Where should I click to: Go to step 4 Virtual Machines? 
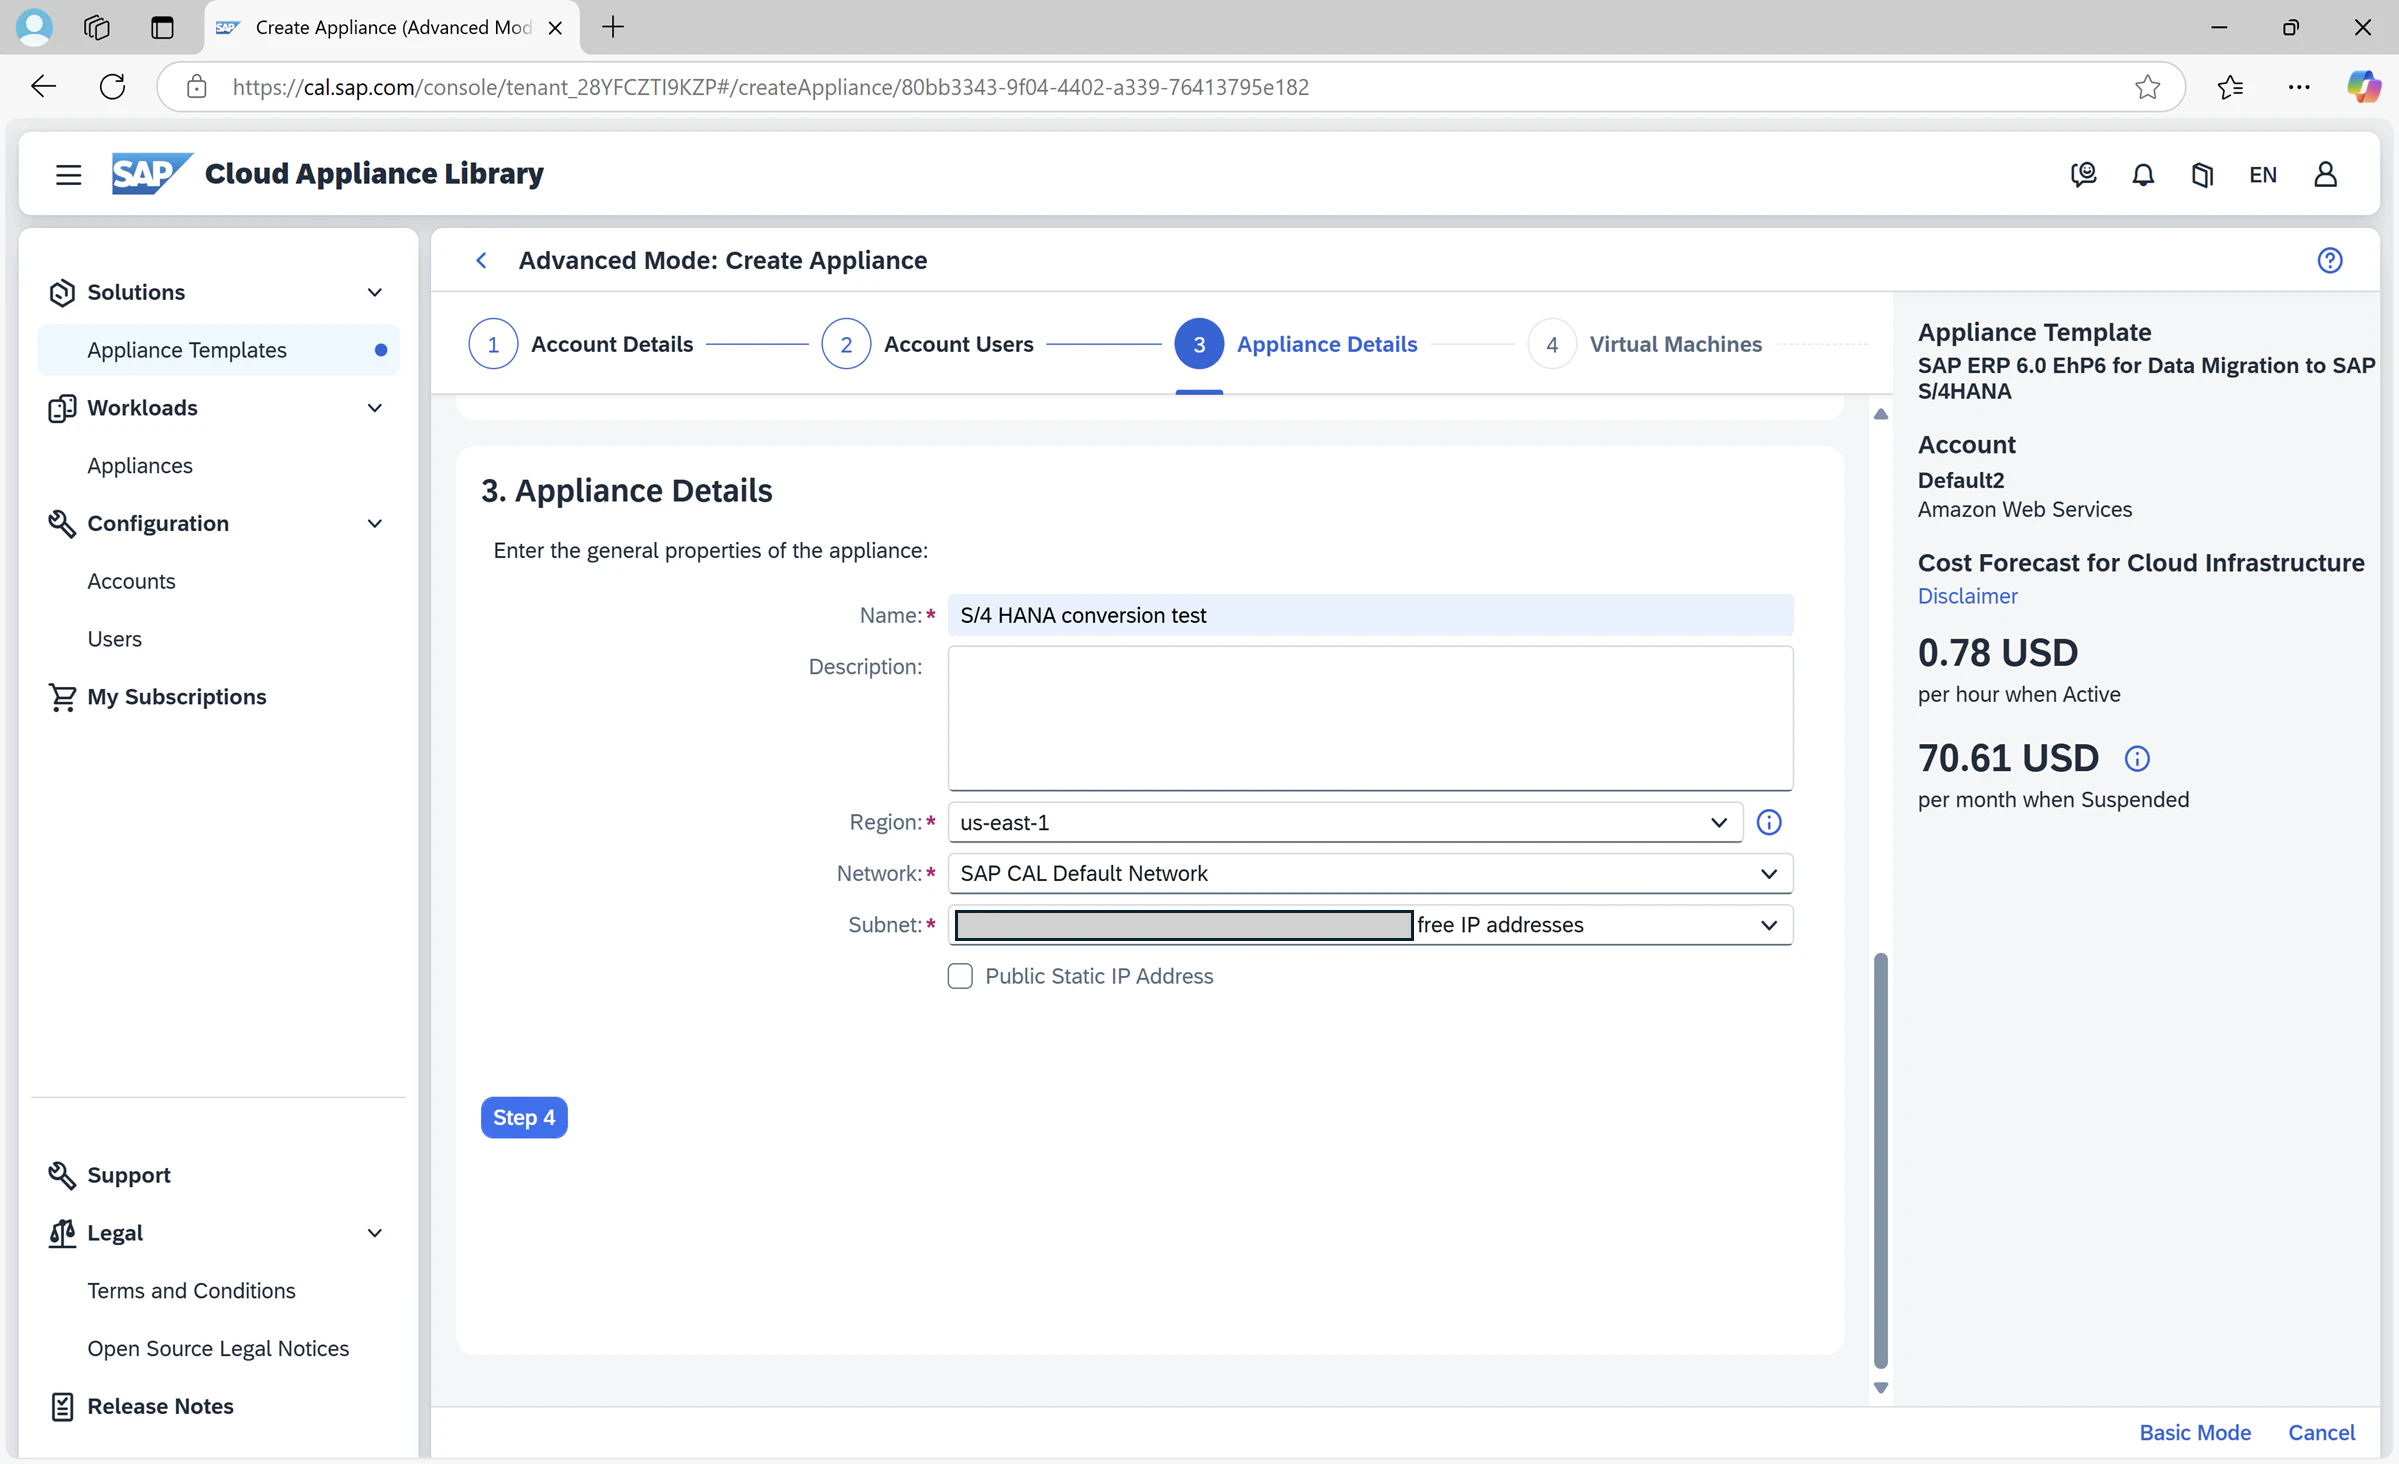tap(1645, 344)
